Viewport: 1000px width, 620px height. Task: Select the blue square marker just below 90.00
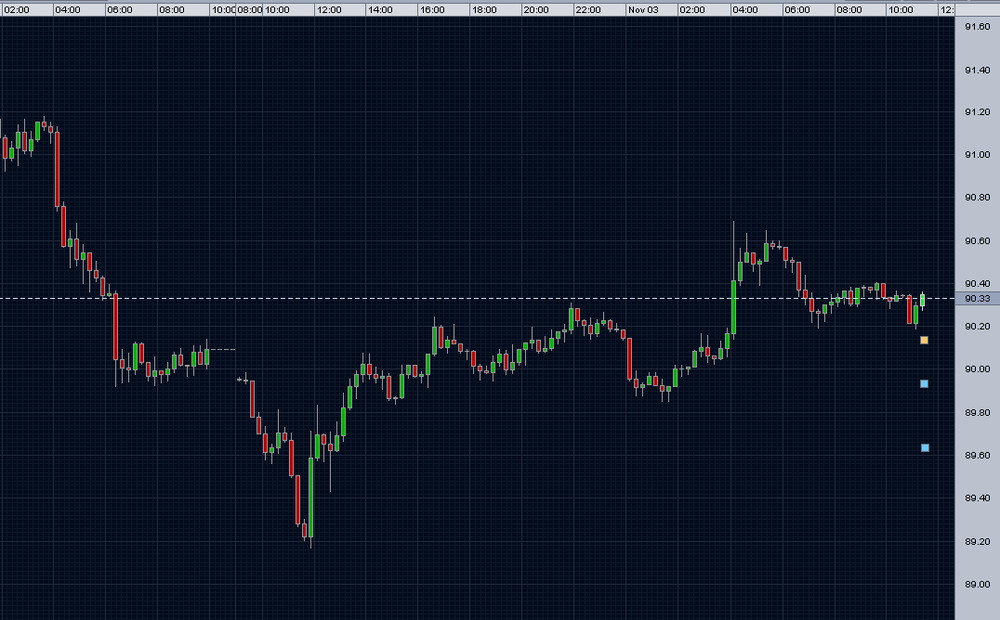coord(924,384)
